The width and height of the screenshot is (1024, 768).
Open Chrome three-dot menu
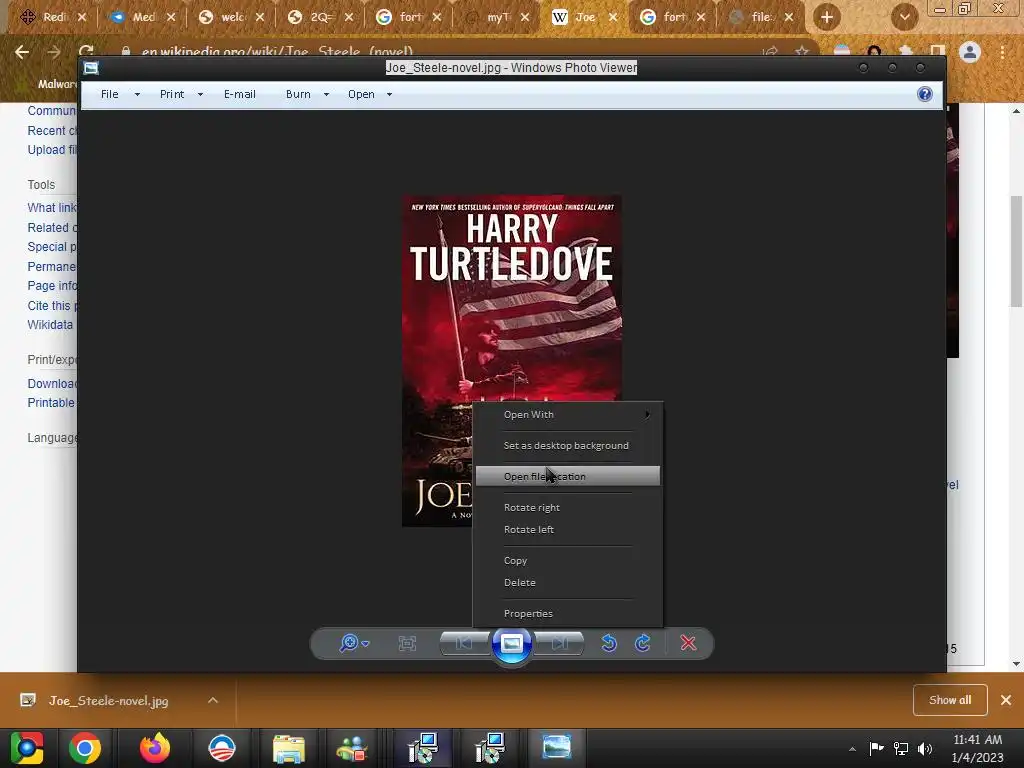(1002, 52)
